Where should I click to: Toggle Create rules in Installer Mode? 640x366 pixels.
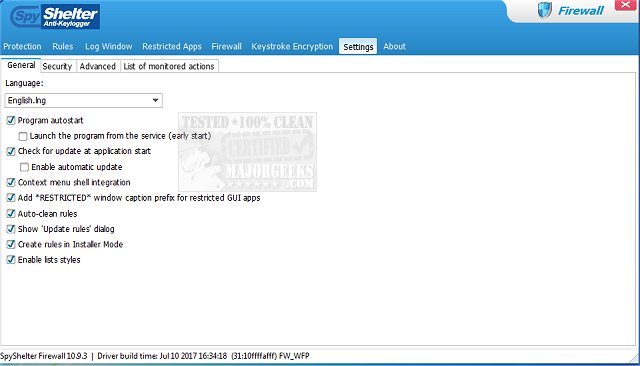pos(11,244)
